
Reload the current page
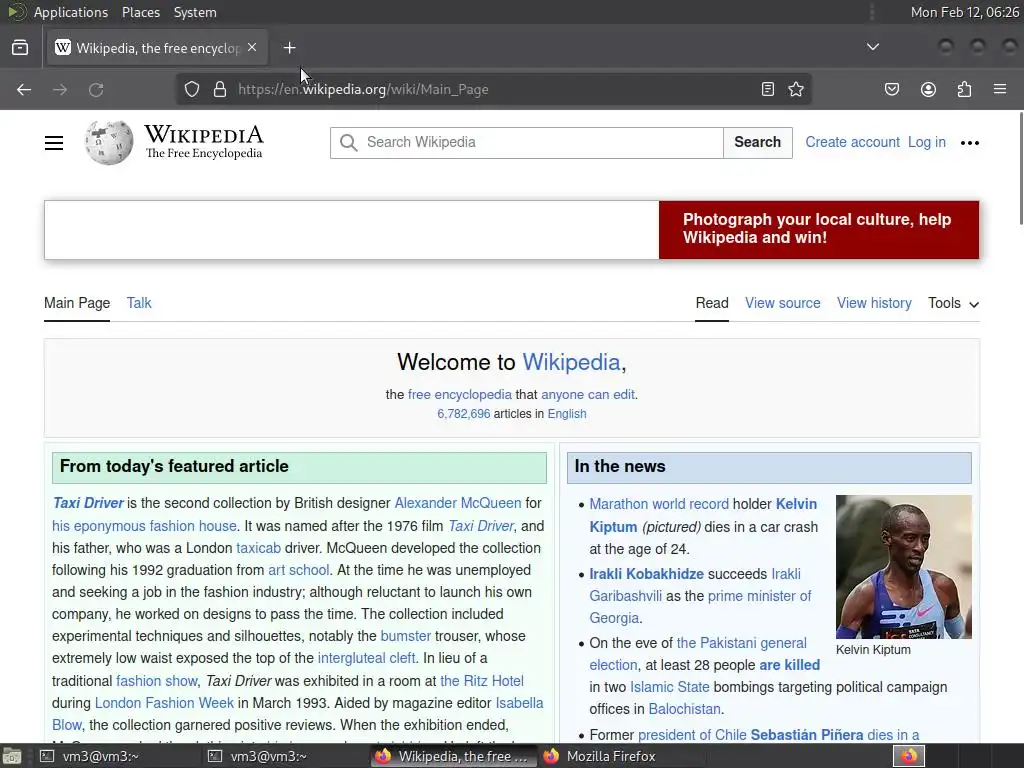pyautogui.click(x=96, y=89)
